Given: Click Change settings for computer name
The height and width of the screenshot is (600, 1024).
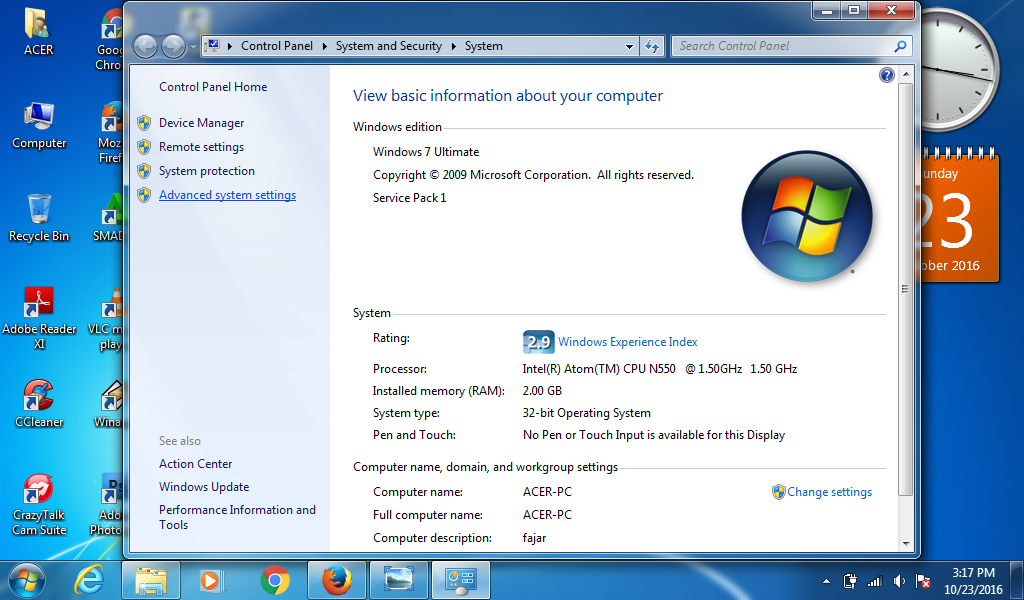Looking at the screenshot, I should pyautogui.click(x=829, y=492).
